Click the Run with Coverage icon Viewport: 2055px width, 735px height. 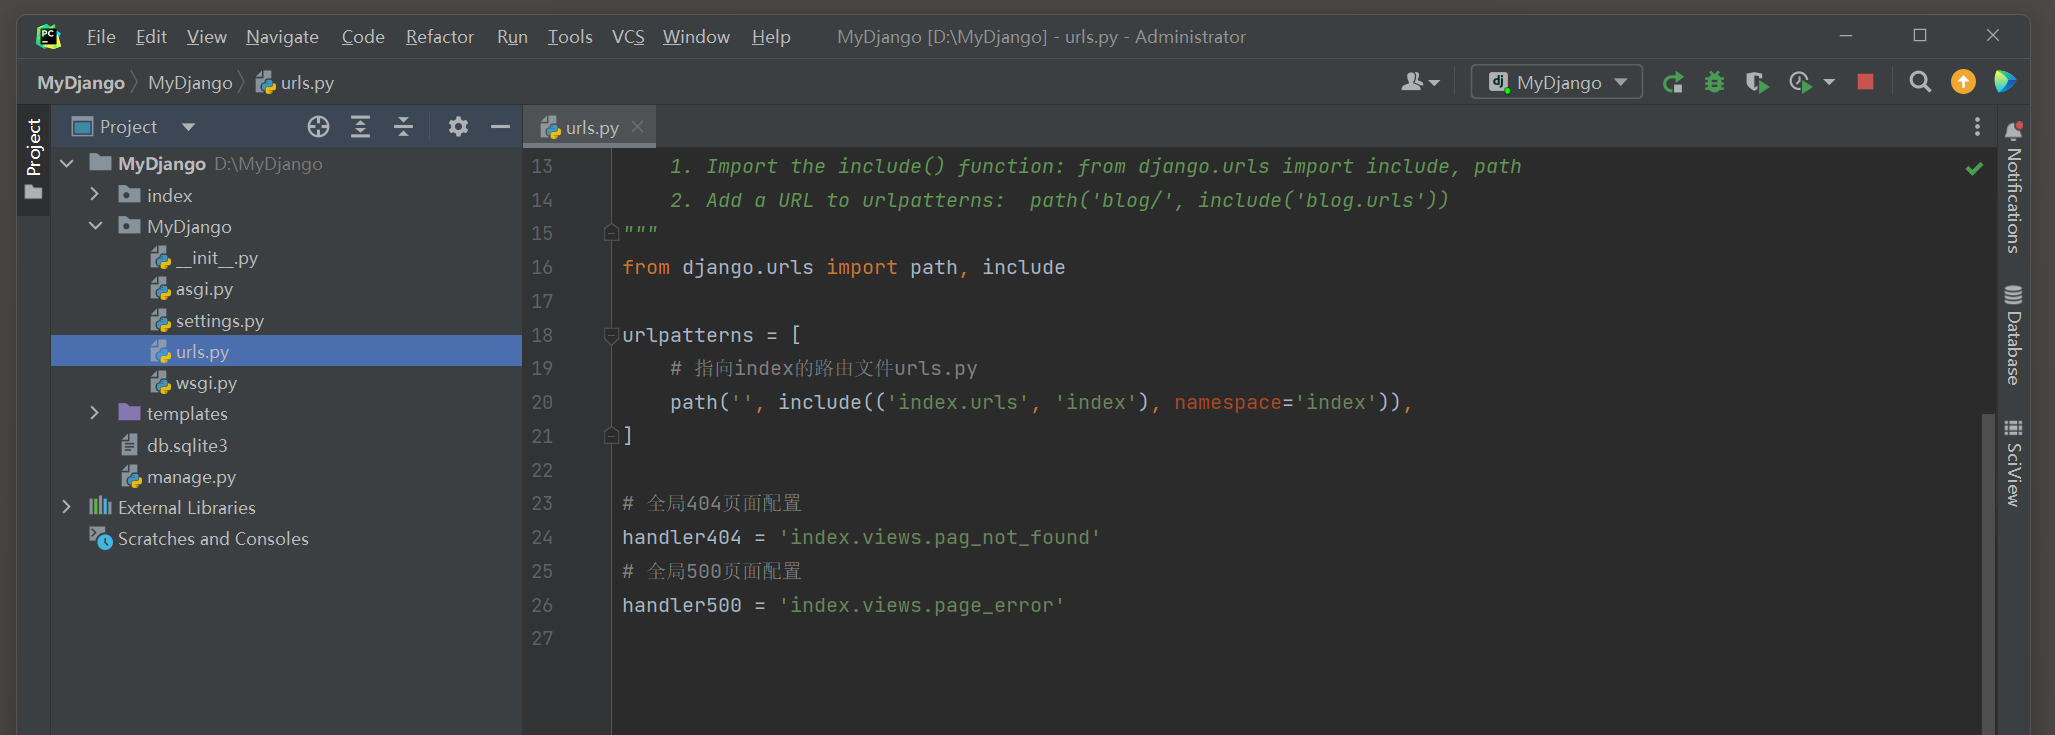tap(1757, 82)
